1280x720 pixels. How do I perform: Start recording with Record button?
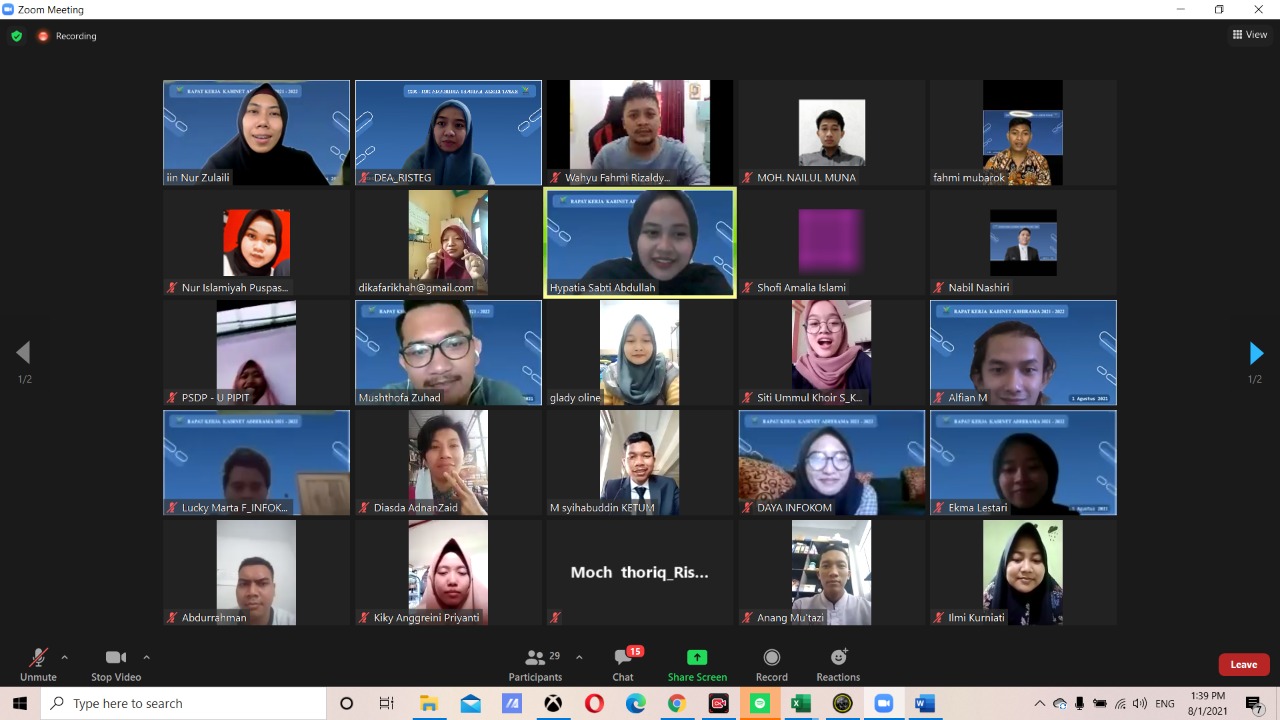771,664
